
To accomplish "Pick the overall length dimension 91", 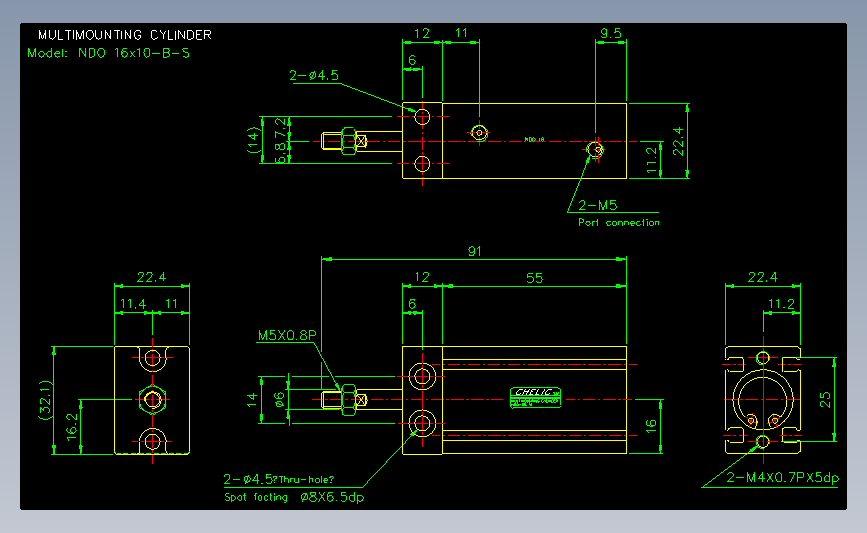I will (x=474, y=252).
